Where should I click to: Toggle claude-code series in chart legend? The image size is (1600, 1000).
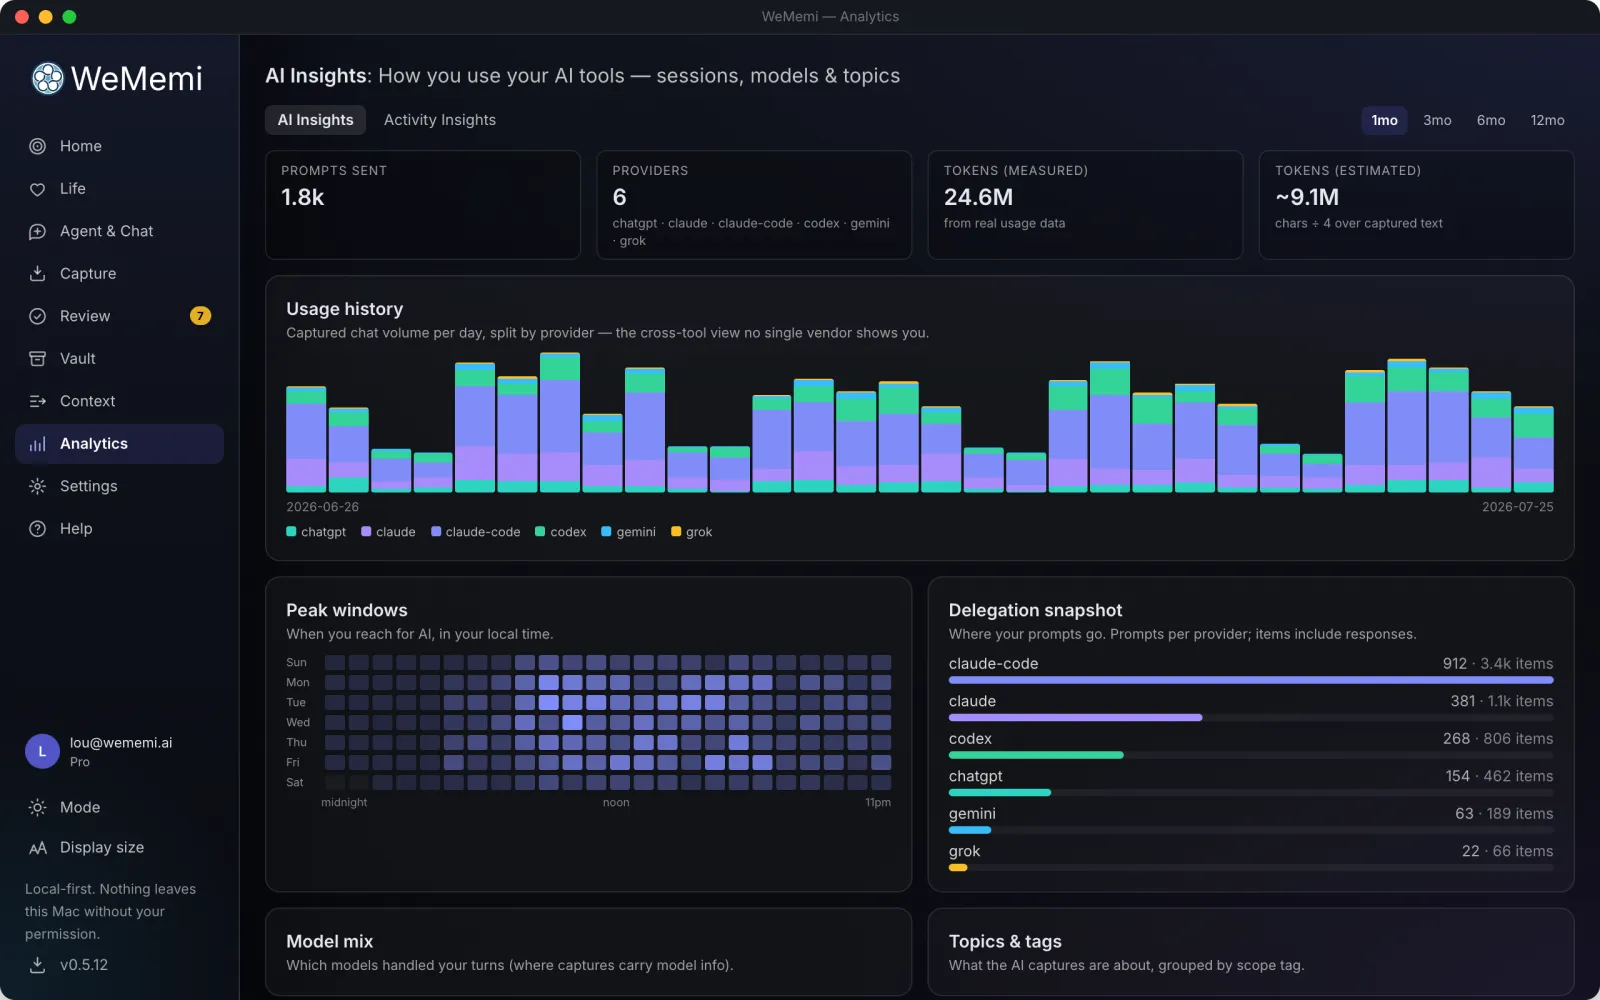[476, 532]
